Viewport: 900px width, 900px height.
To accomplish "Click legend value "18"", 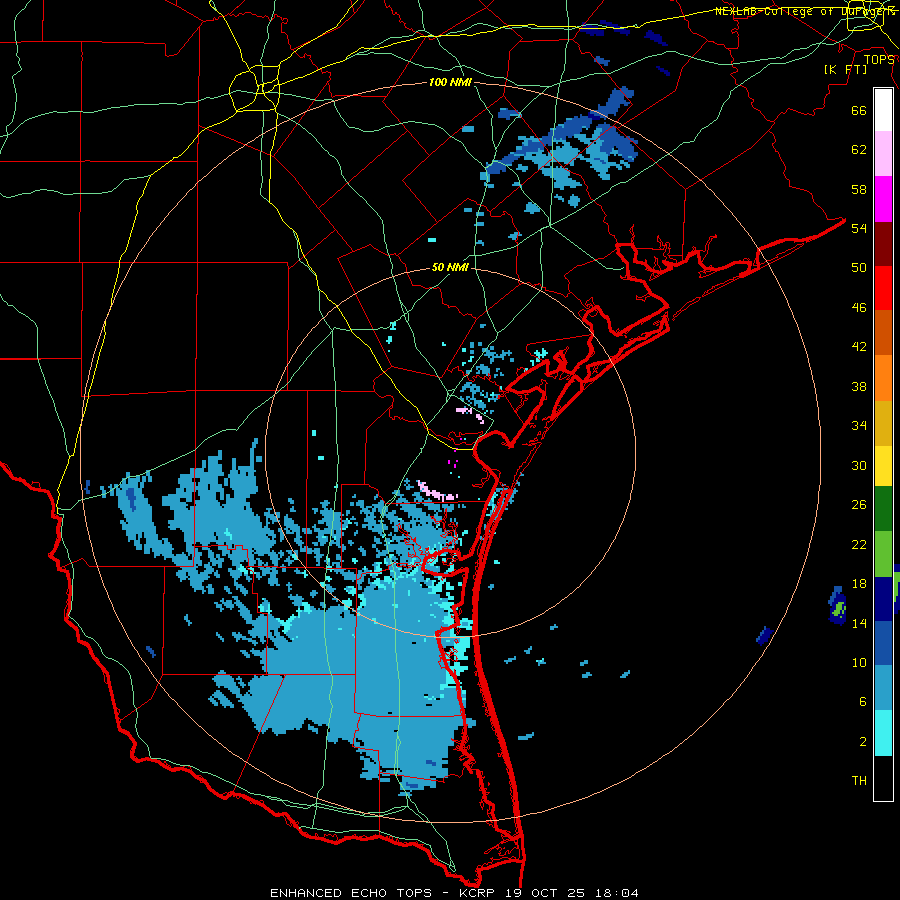I will tap(859, 584).
